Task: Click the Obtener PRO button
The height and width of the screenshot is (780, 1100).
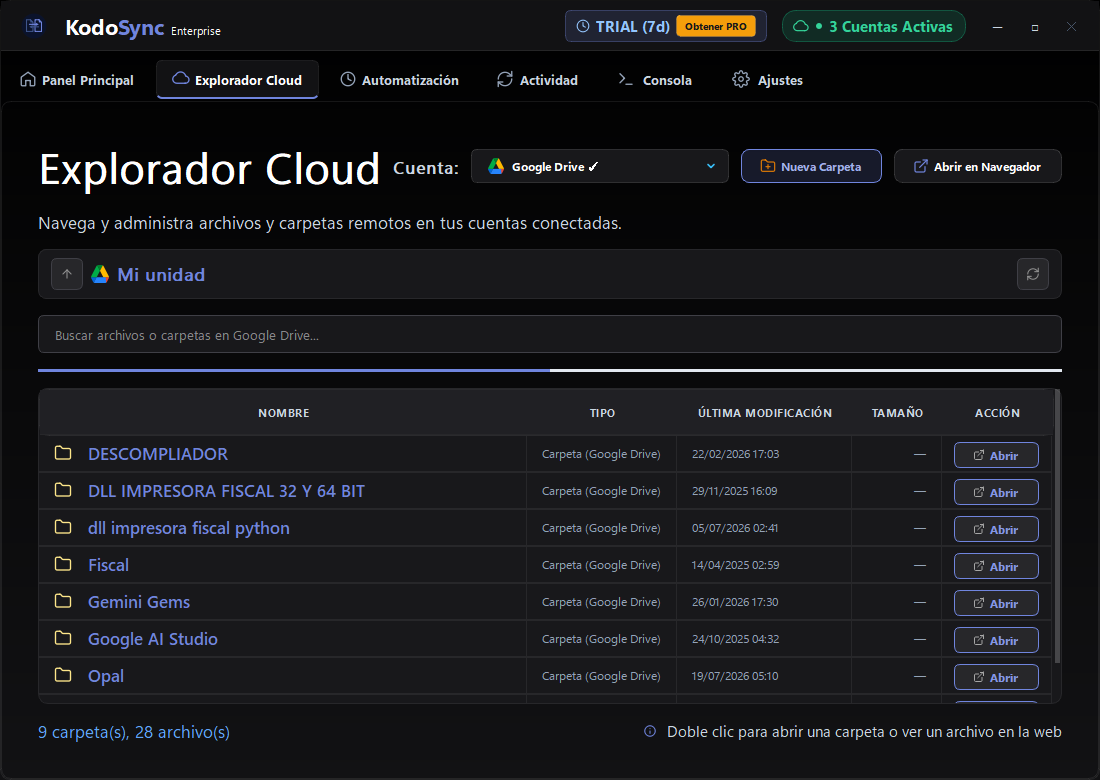Action: coord(716,27)
